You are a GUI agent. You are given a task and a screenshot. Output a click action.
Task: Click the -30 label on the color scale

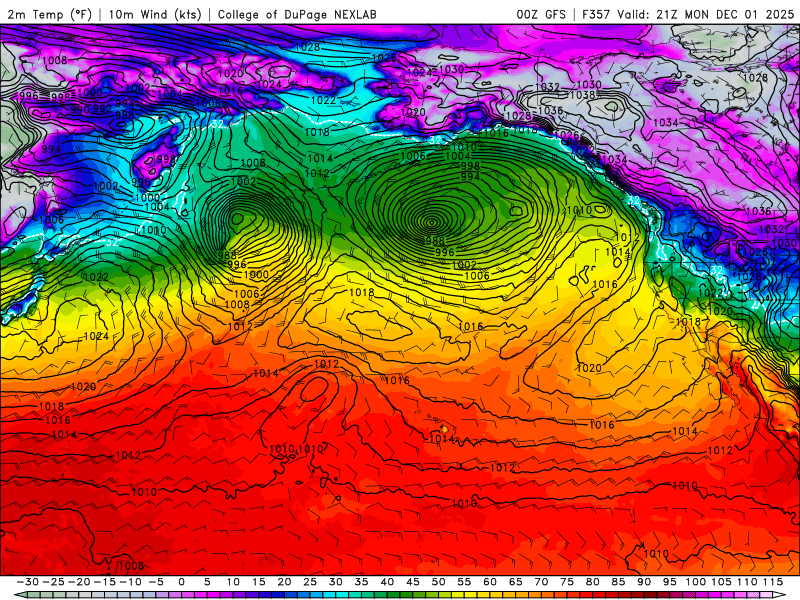click(28, 582)
